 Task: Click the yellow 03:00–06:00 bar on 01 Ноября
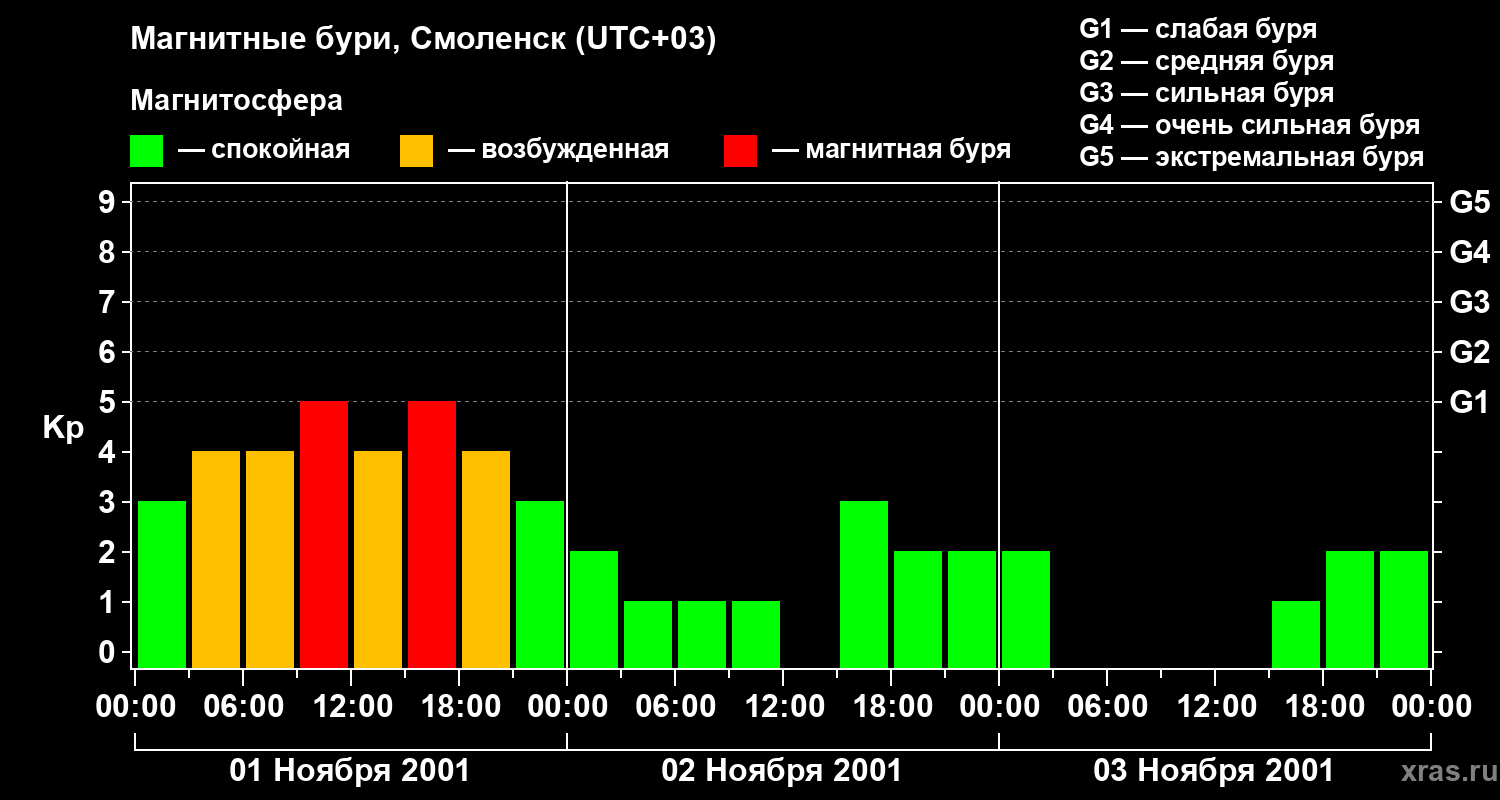pos(216,559)
